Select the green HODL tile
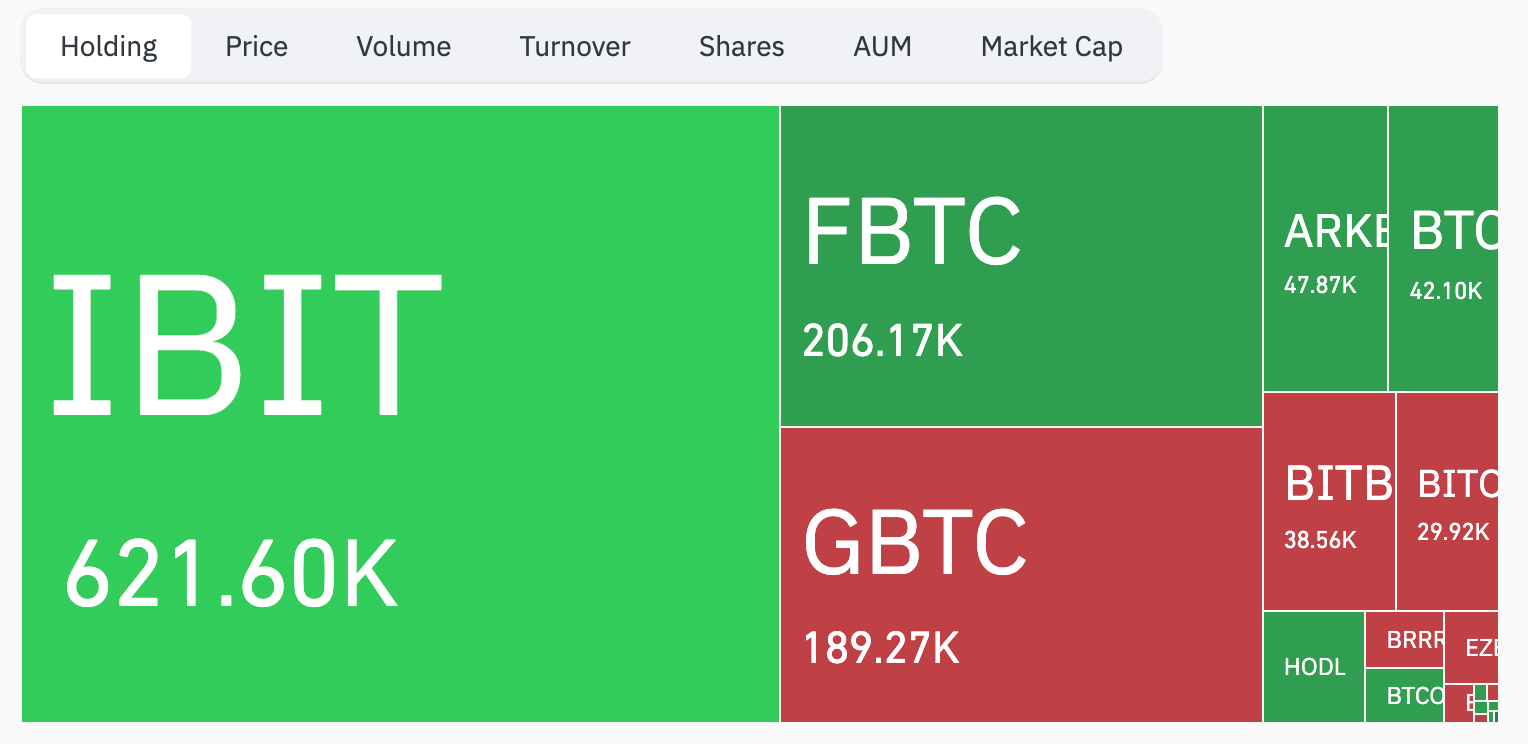Image resolution: width=1528 pixels, height=744 pixels. 1314,666
